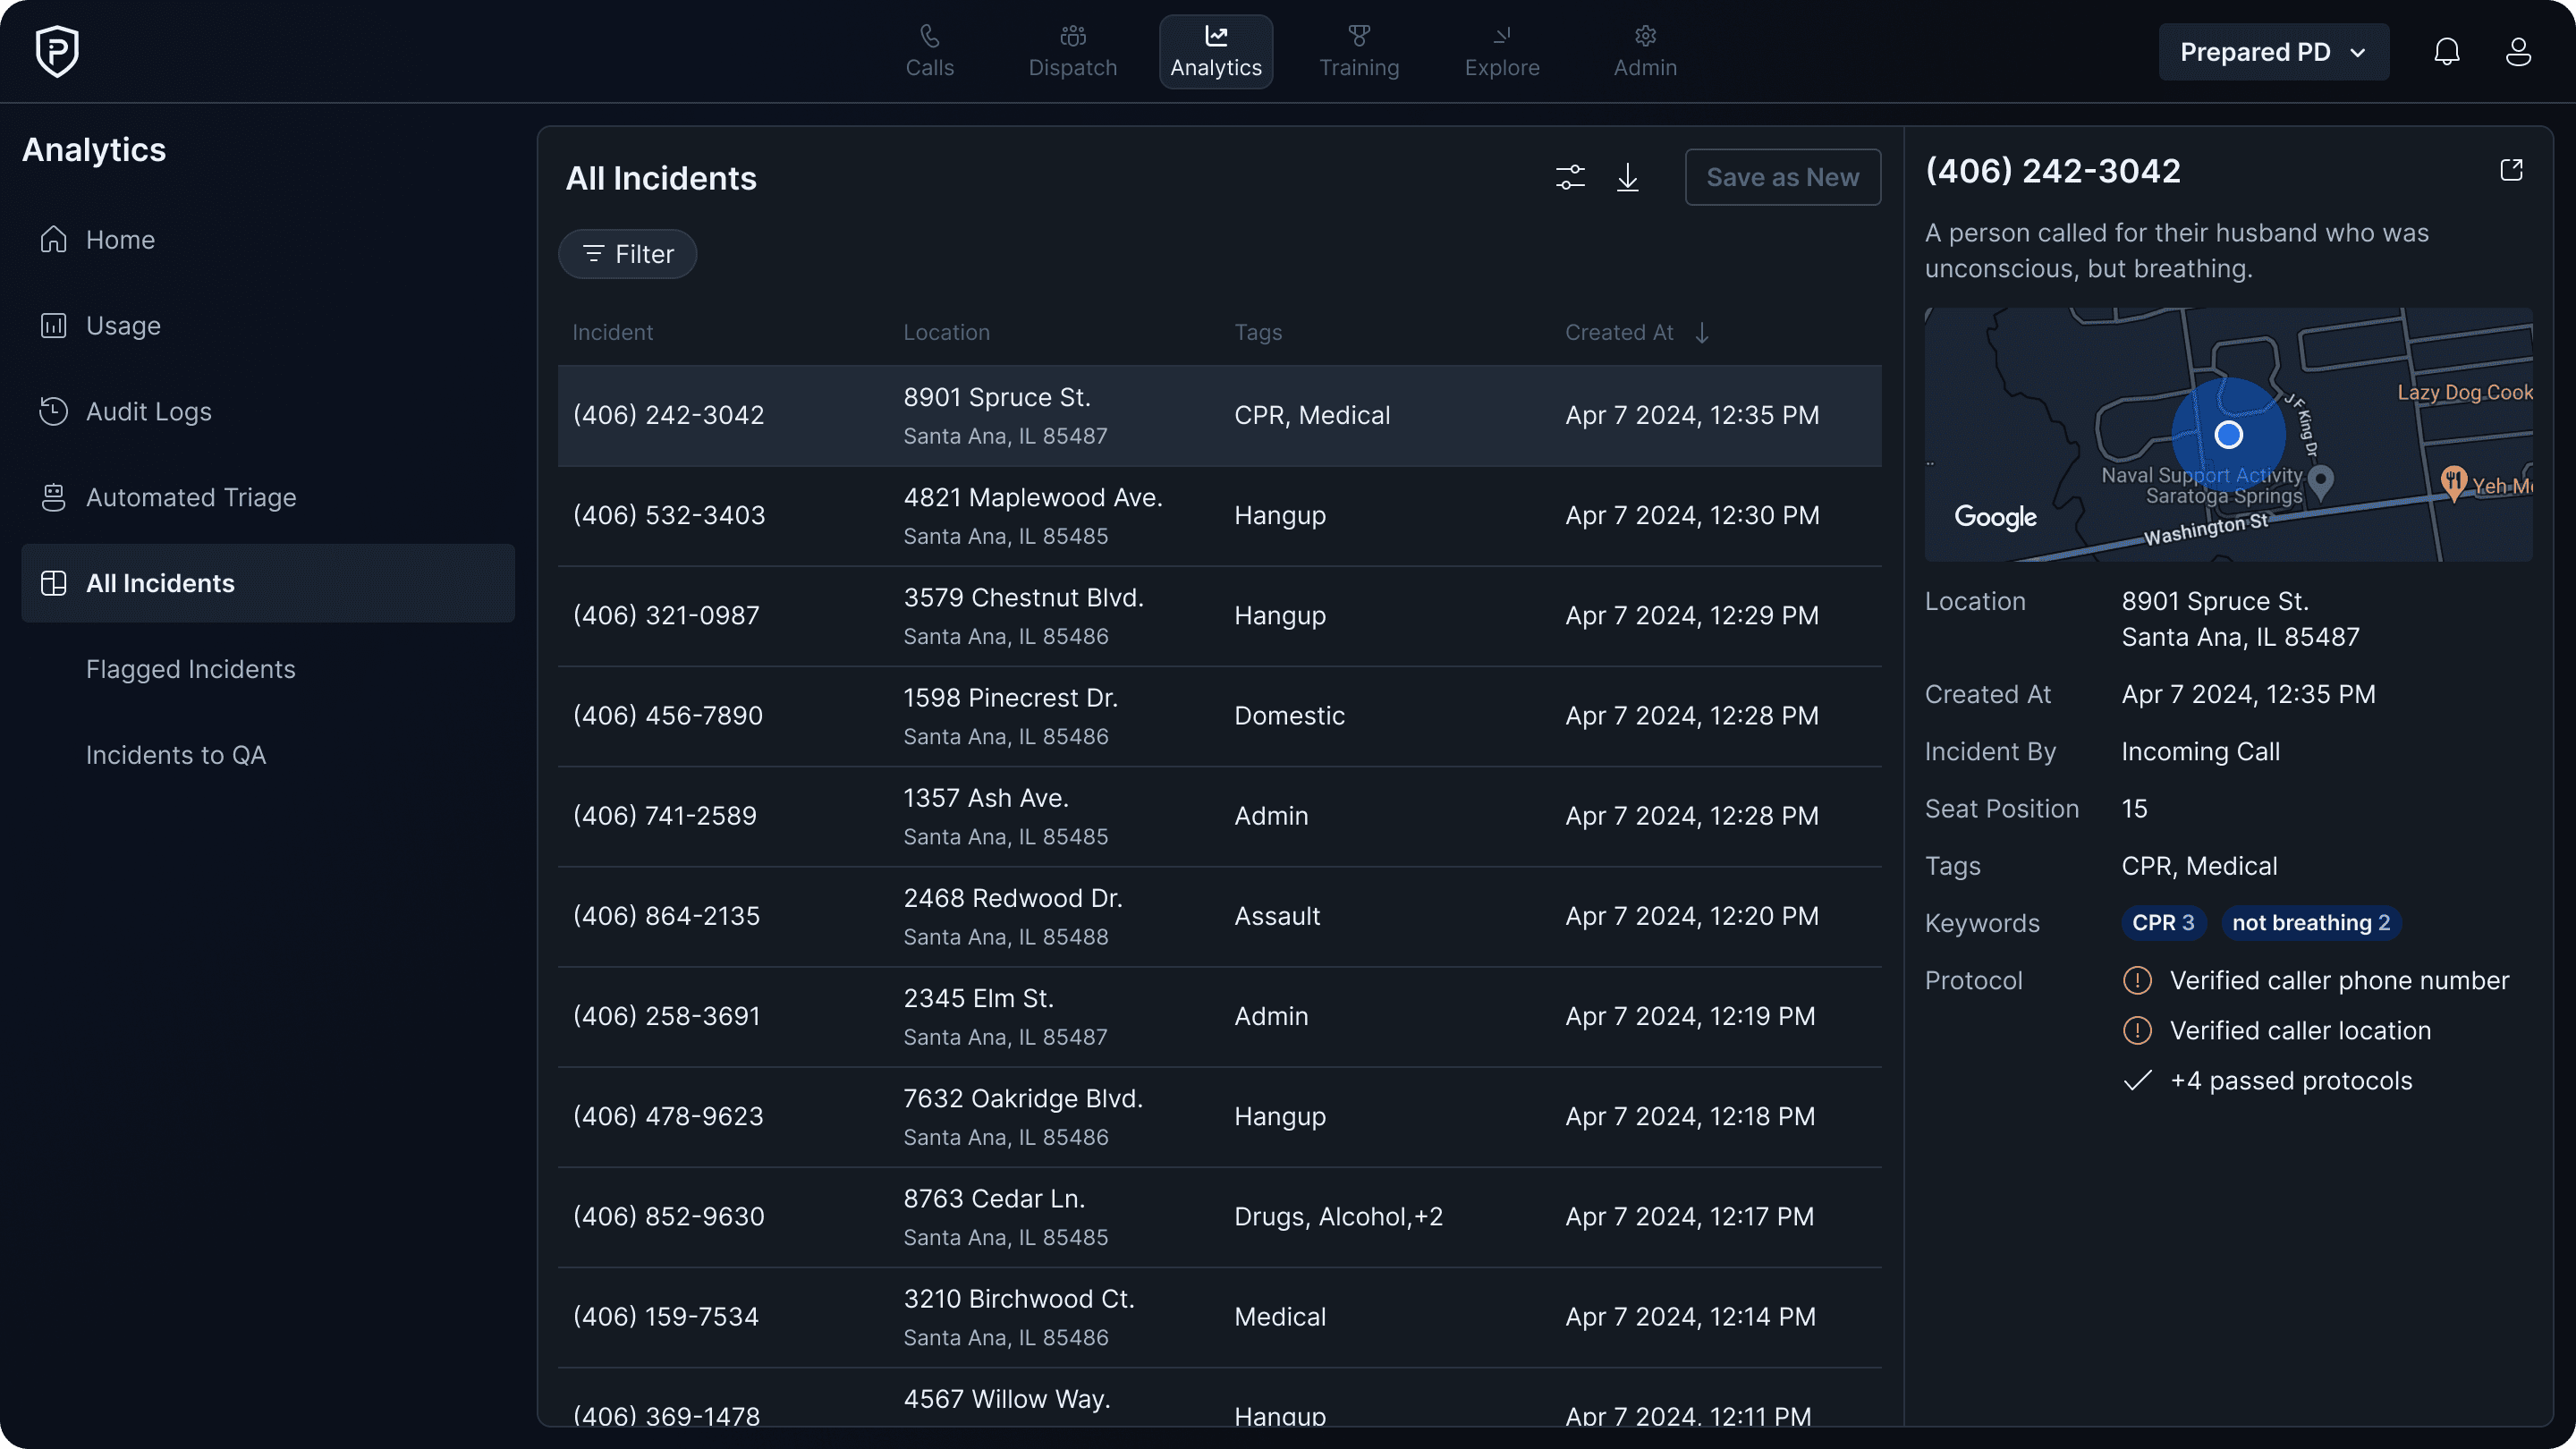Viewport: 2576px width, 1449px height.
Task: Open incident details in new window
Action: tap(2511, 170)
